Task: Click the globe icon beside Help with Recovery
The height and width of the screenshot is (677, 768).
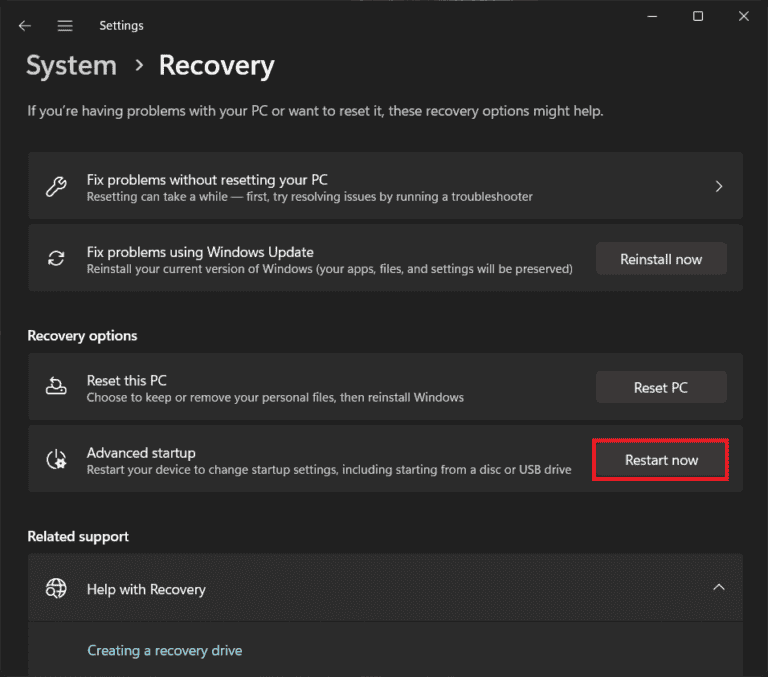Action: pyautogui.click(x=57, y=589)
